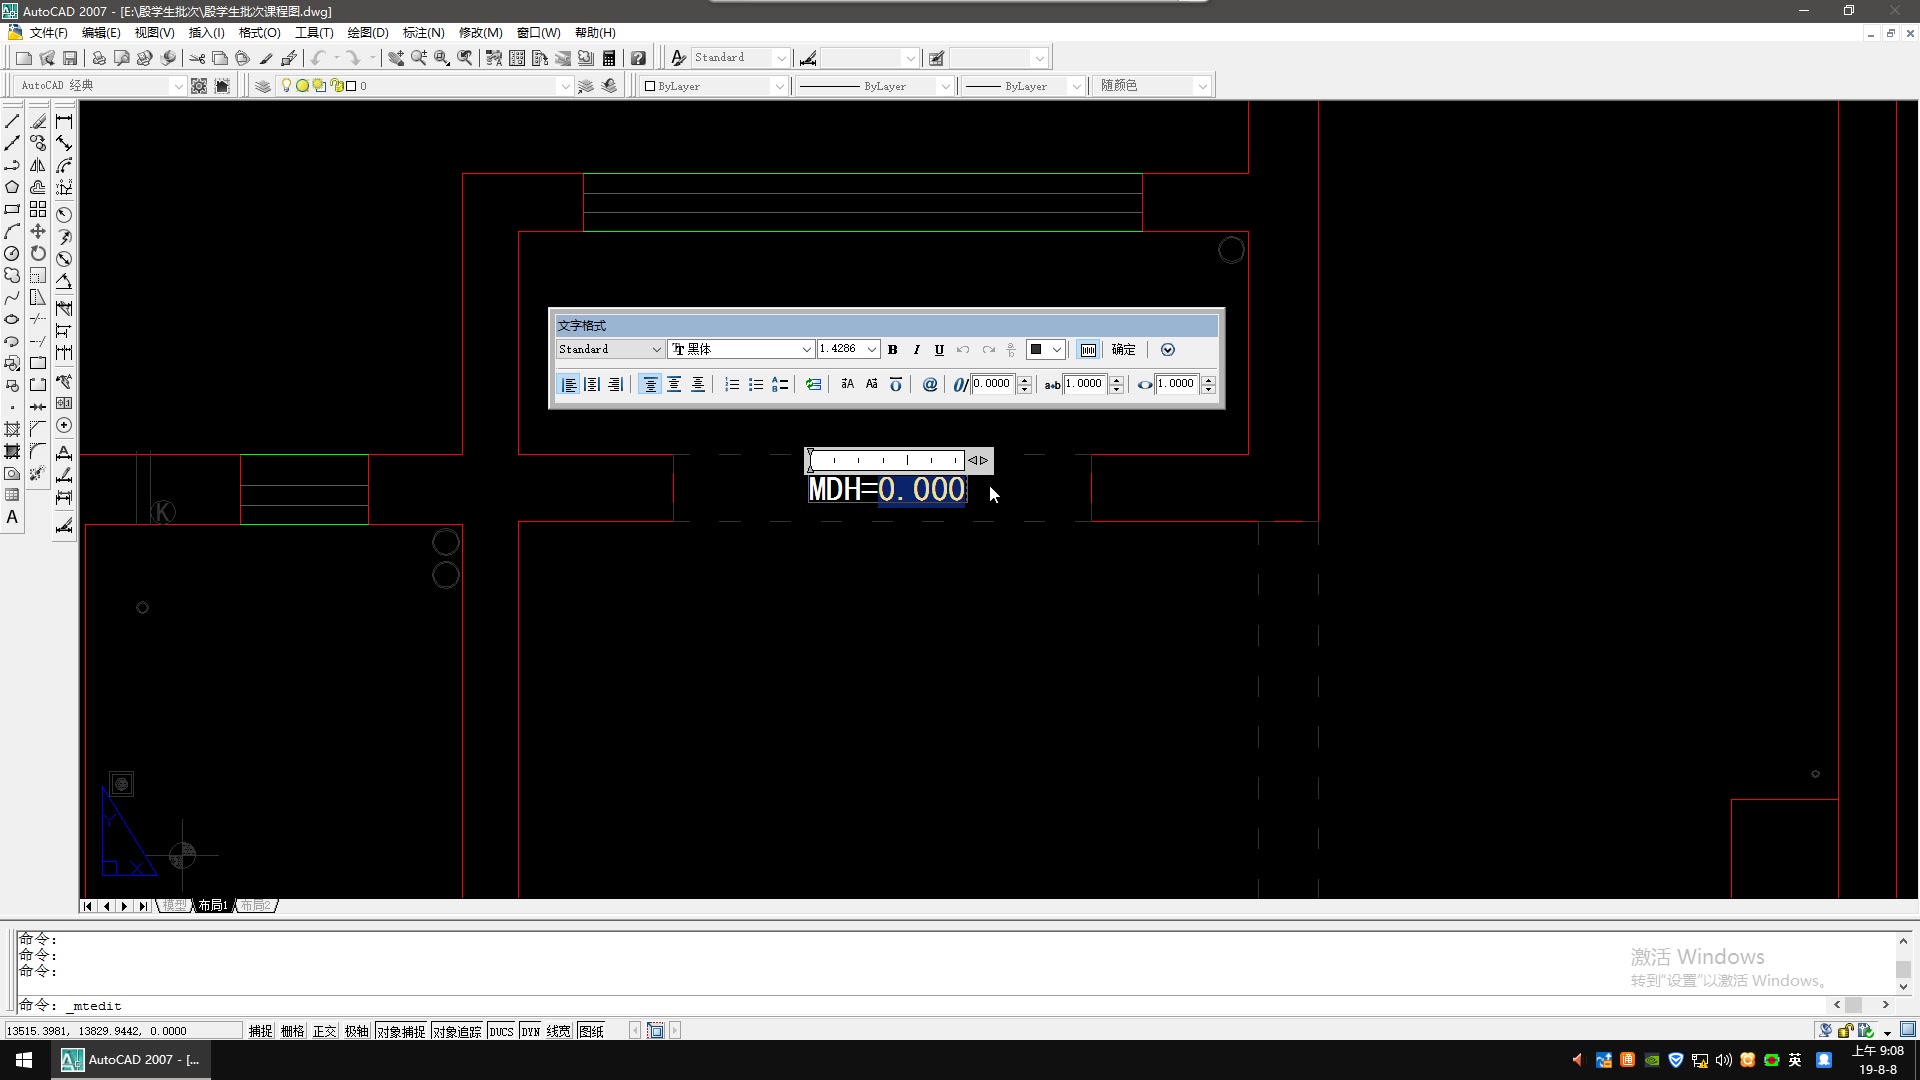The height and width of the screenshot is (1080, 1920).
Task: Toggle DYN dynamic input mode
Action: pyautogui.click(x=530, y=1031)
